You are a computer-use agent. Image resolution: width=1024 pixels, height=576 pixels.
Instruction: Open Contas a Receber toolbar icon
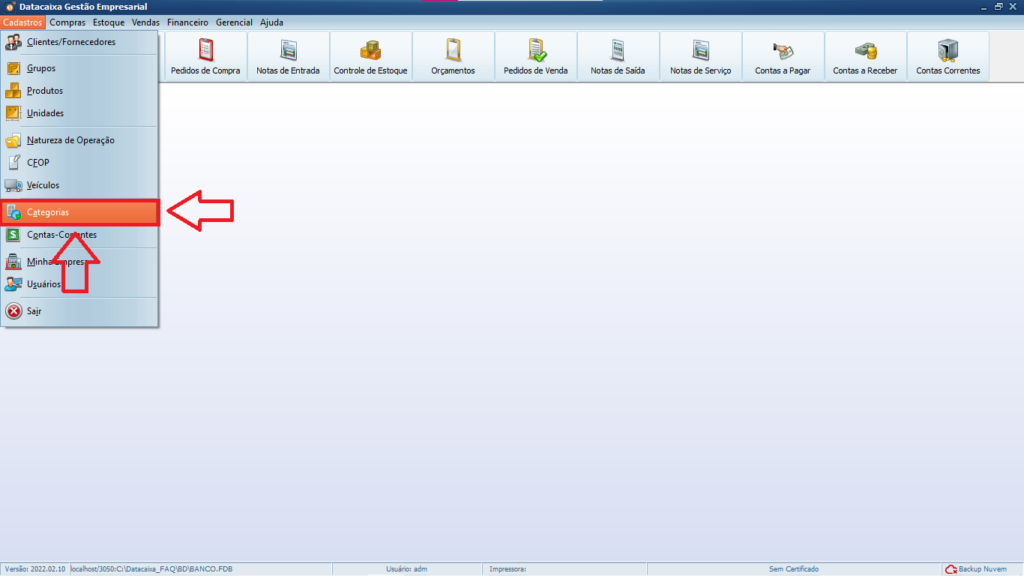pyautogui.click(x=865, y=57)
